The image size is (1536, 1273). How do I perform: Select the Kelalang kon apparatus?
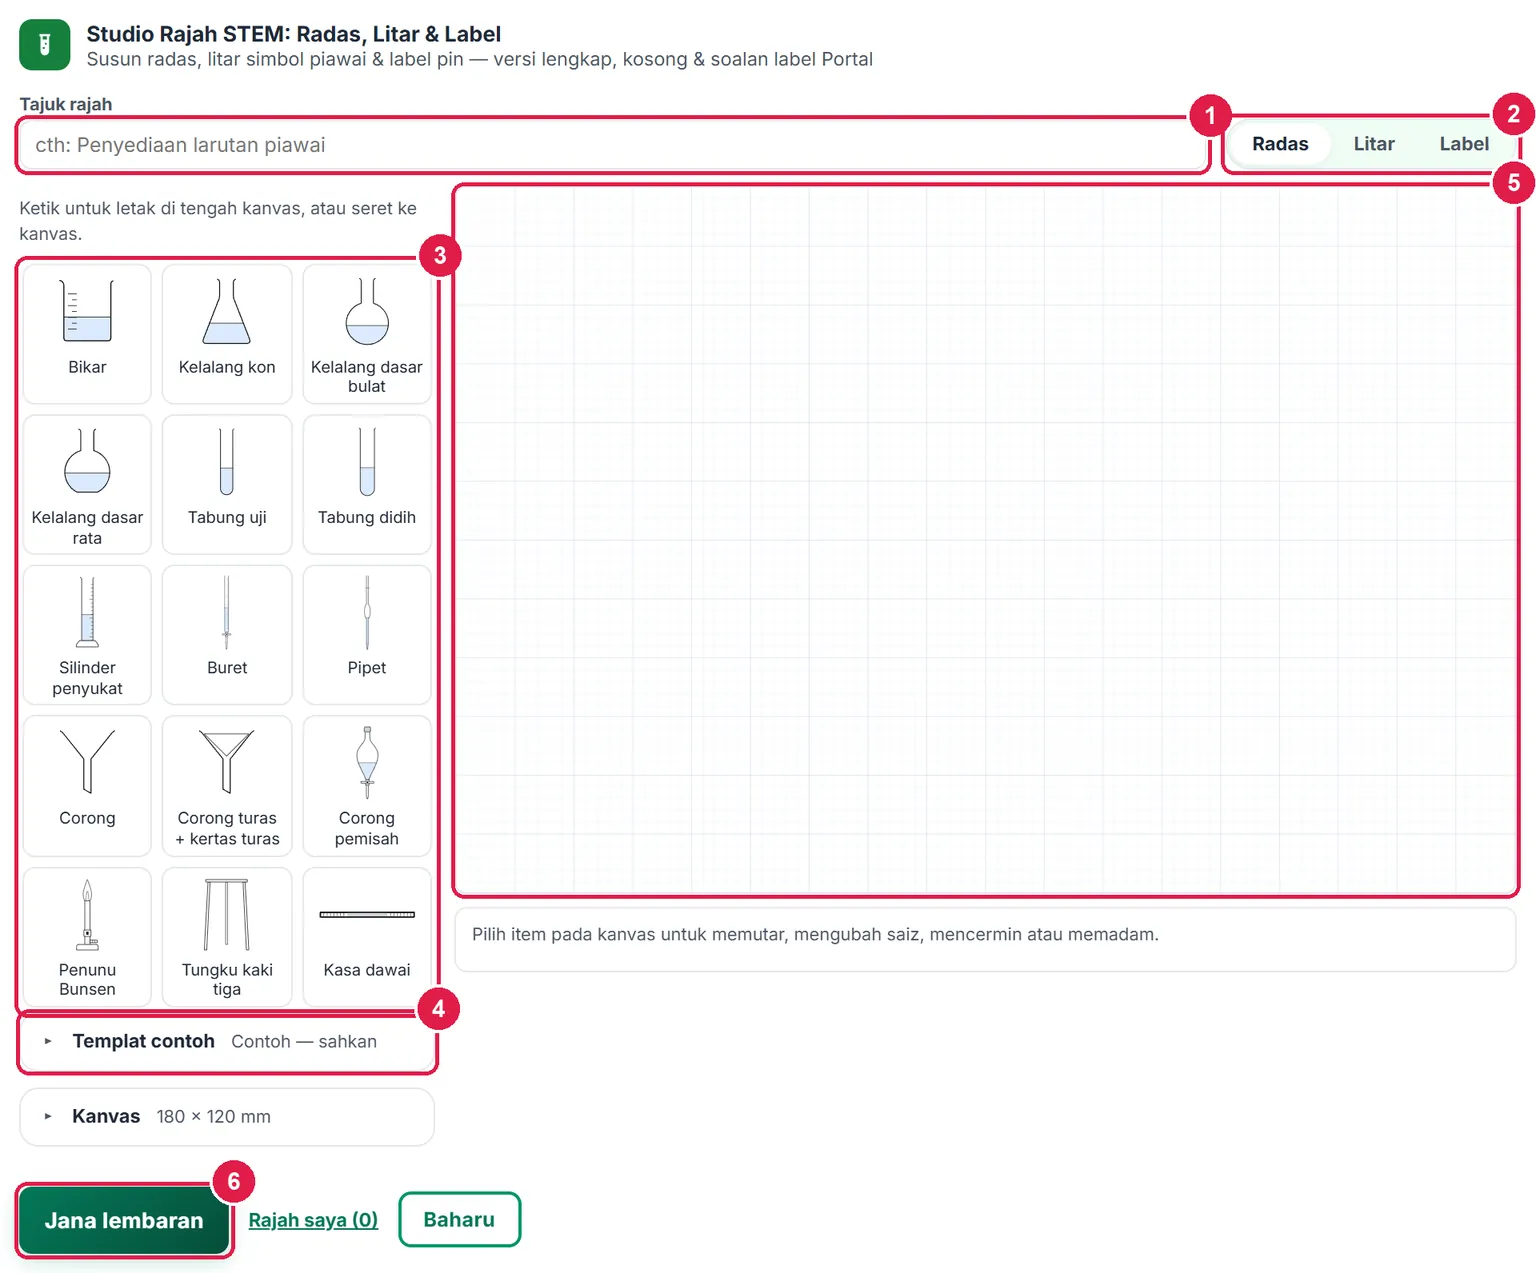pos(227,333)
